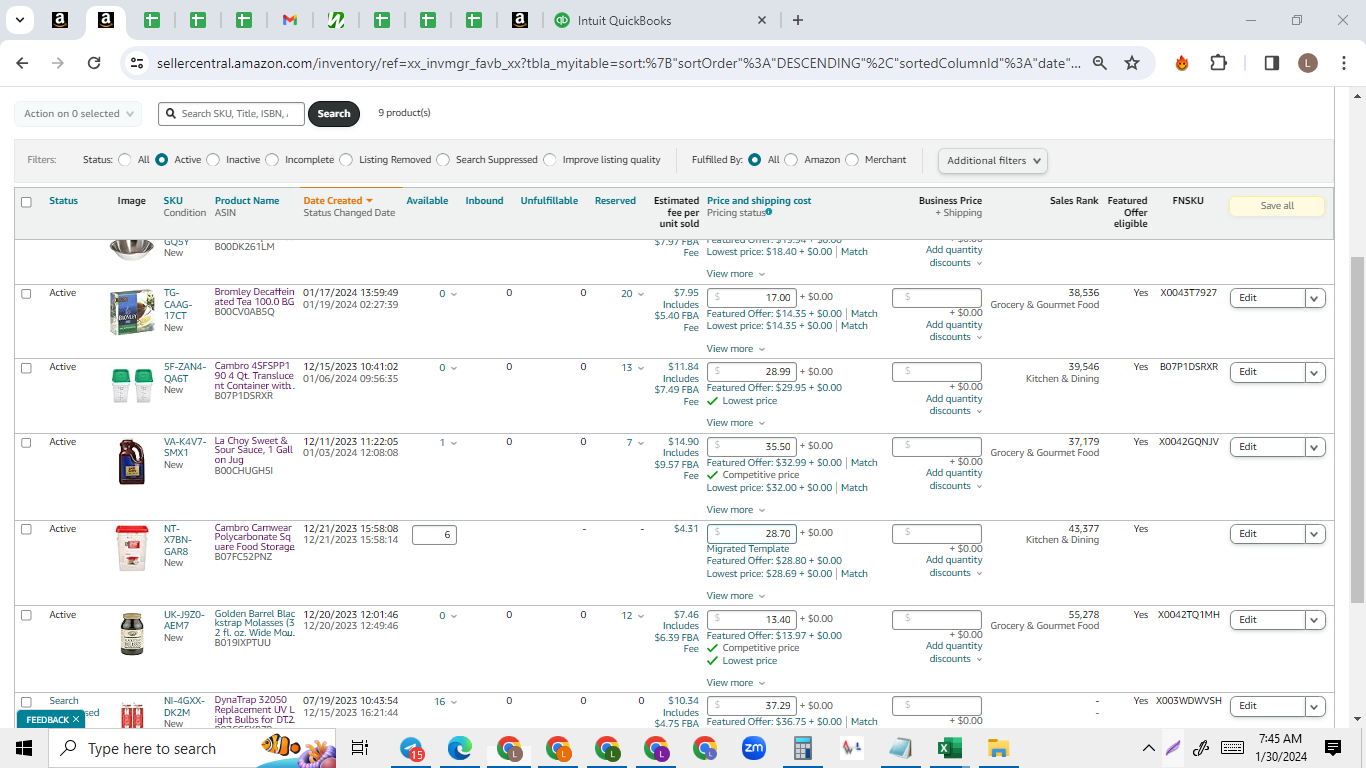This screenshot has height=768, width=1366.
Task: Check the La Choy Sweet & Sour Sauce row
Action: tap(27, 442)
